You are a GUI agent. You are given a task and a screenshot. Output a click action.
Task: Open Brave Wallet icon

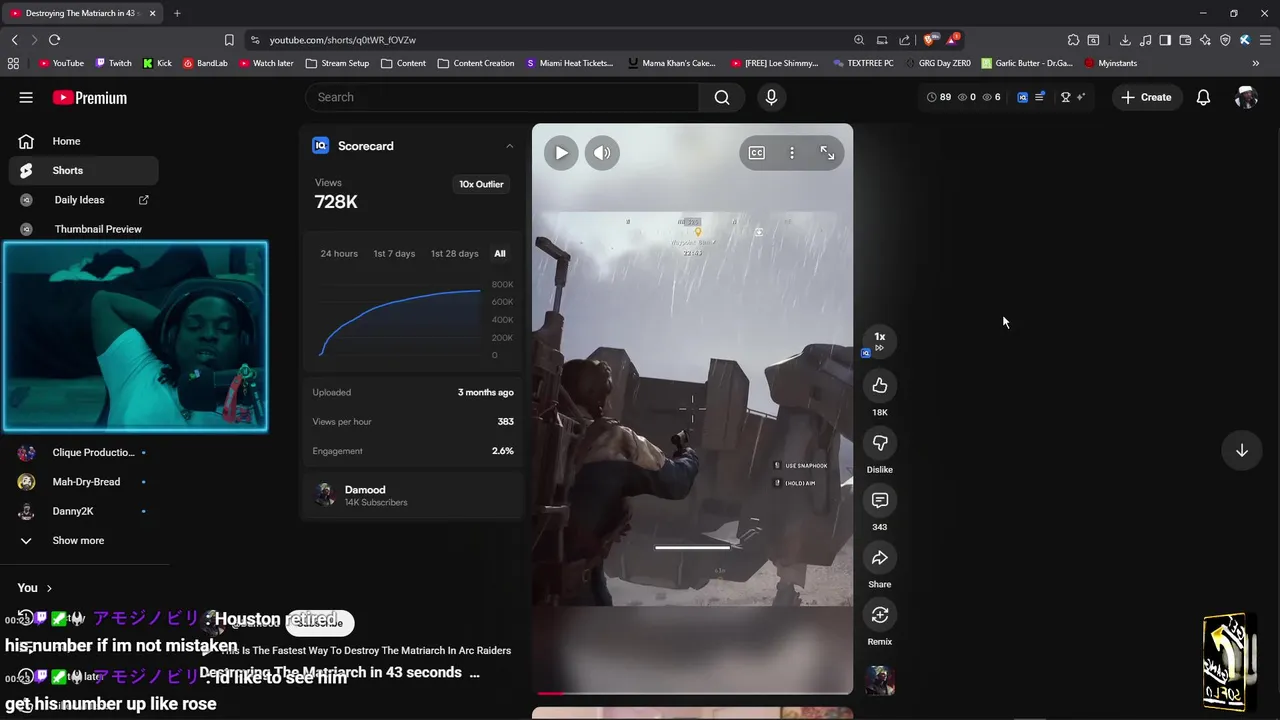pos(1185,40)
